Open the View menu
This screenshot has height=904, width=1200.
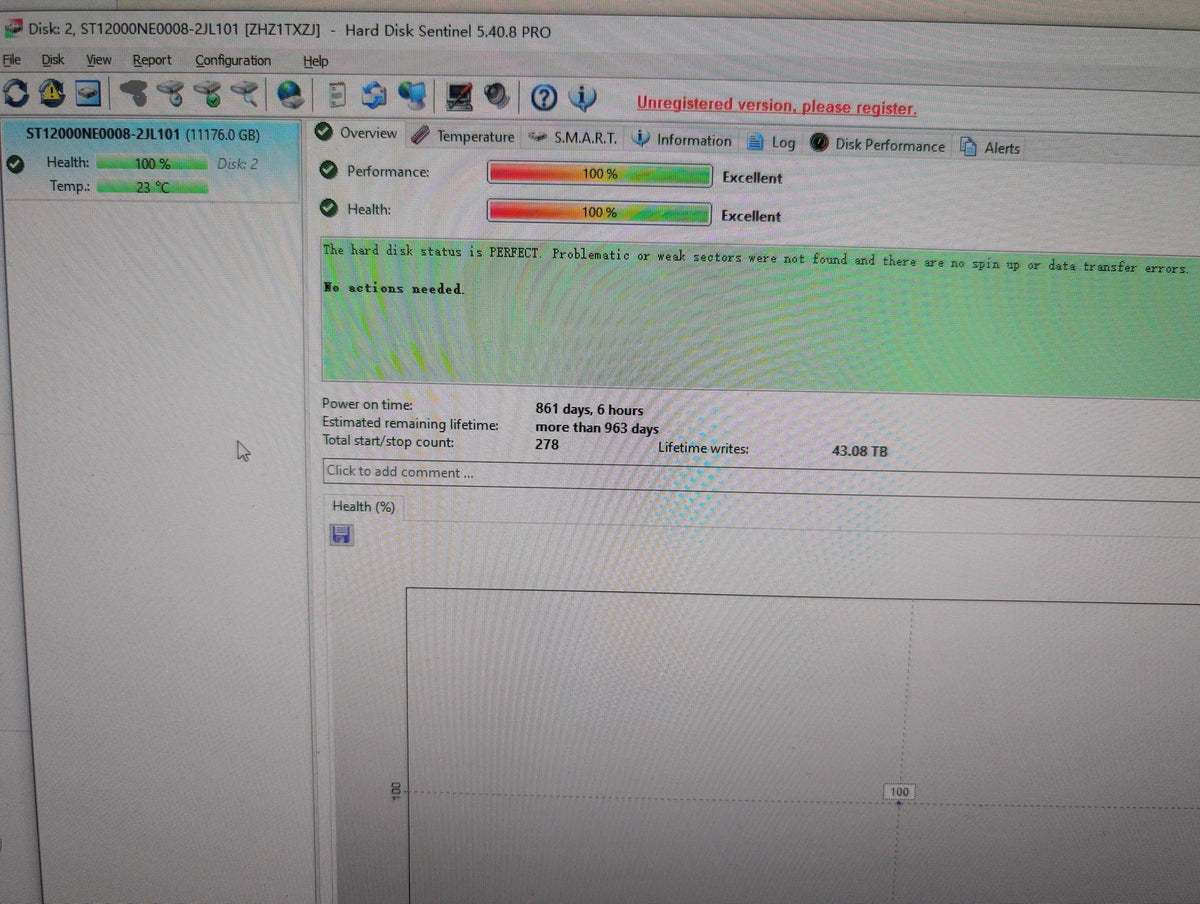coord(99,60)
